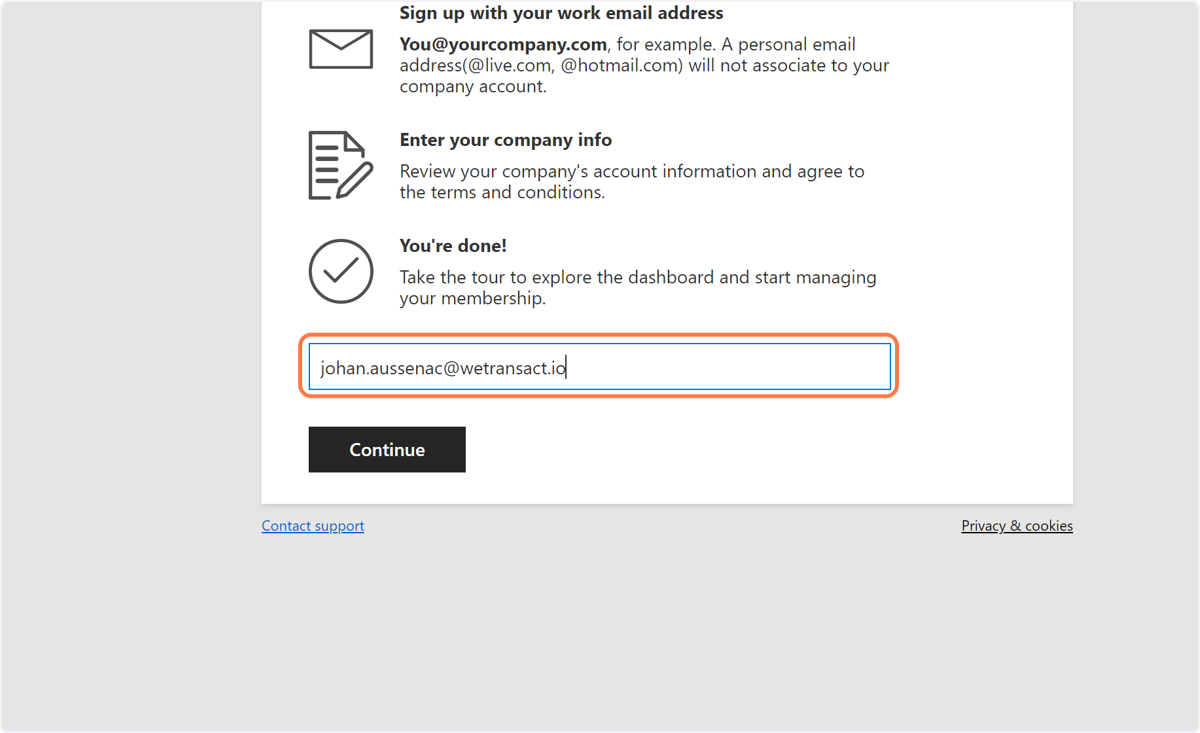Image resolution: width=1200 pixels, height=733 pixels.
Task: Click the document with pencil icon
Action: pyautogui.click(x=341, y=165)
